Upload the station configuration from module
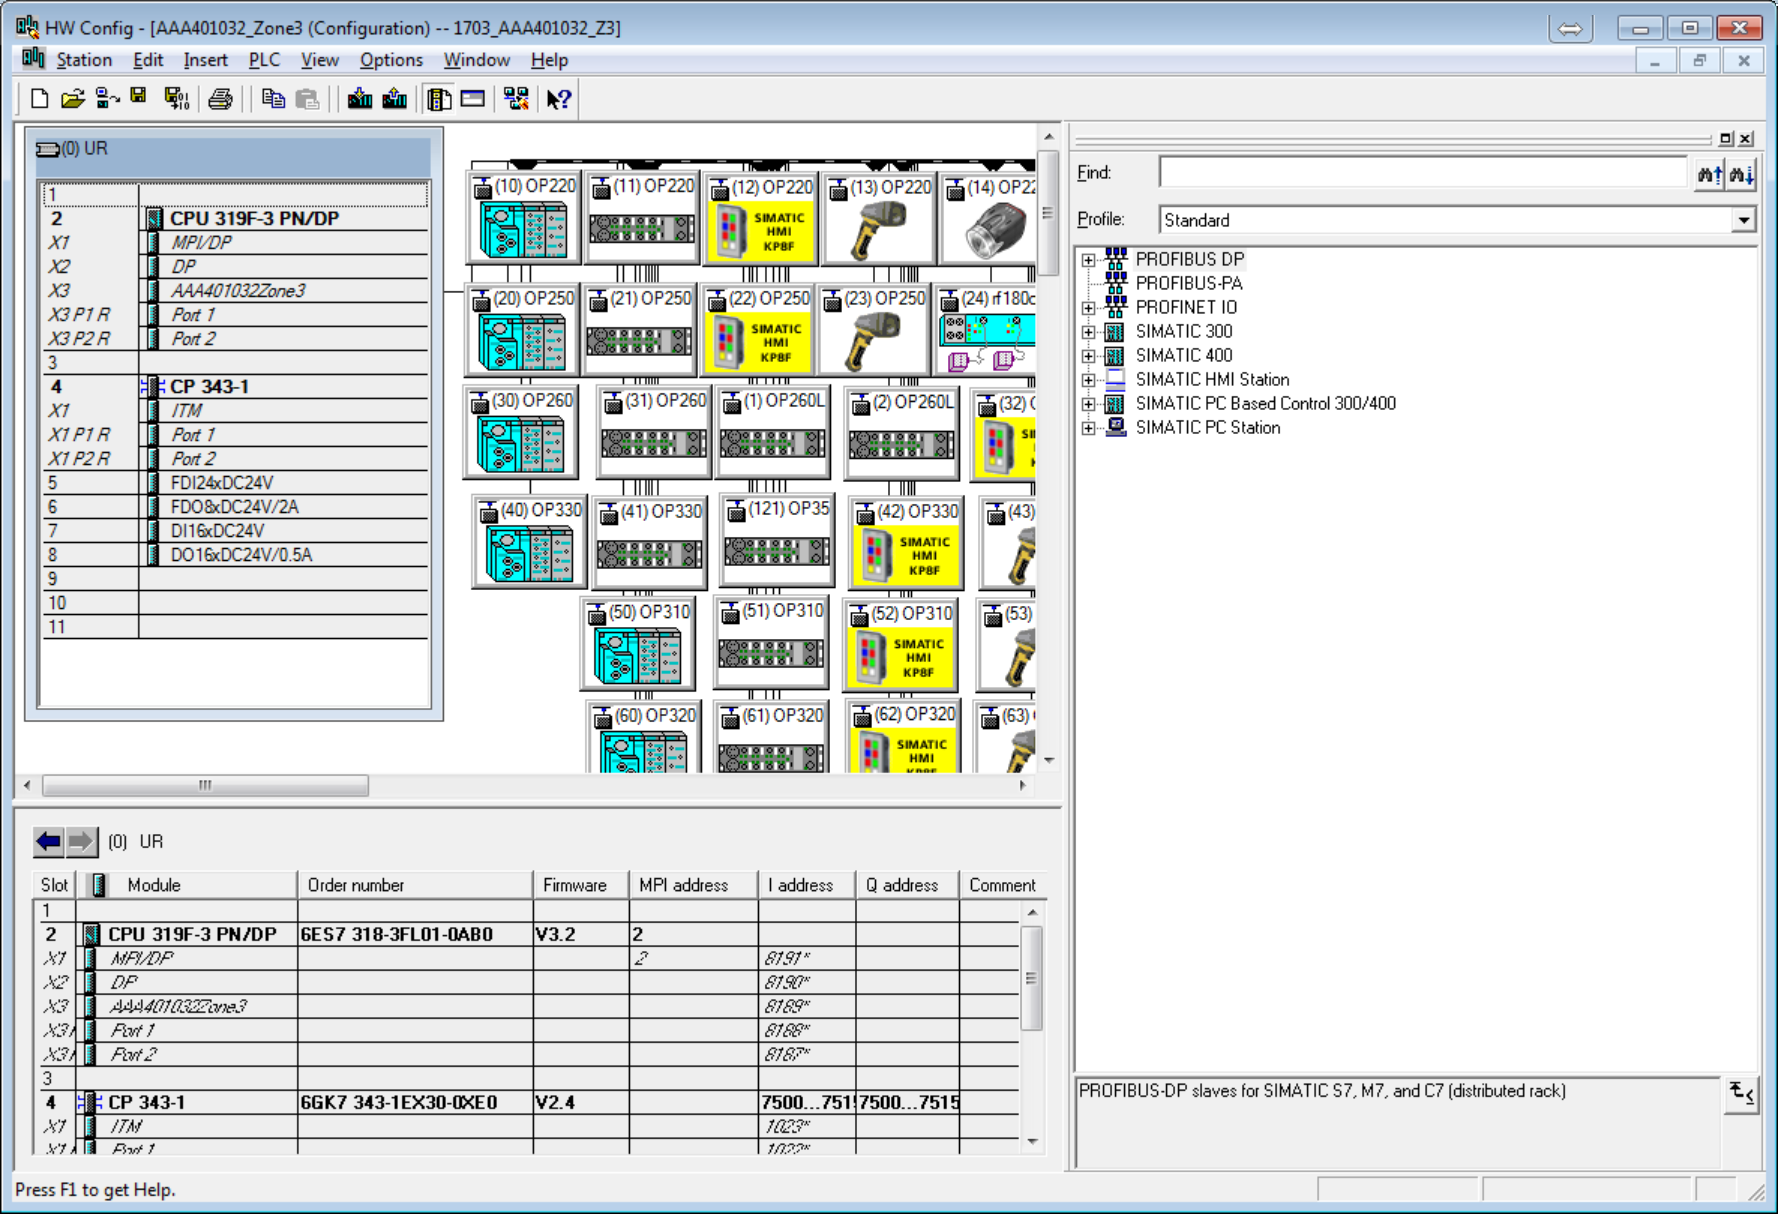The width and height of the screenshot is (1778, 1214). [x=393, y=98]
